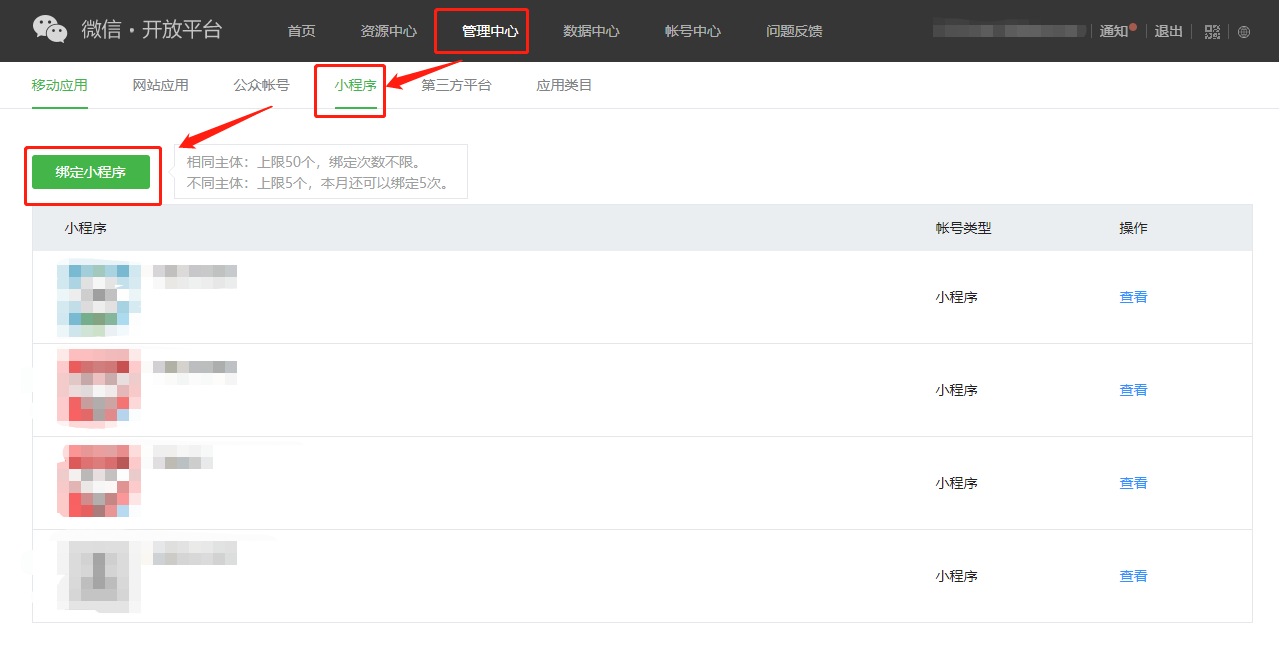This screenshot has height=654, width=1279.
Task: Click 查看 for the third mini program
Action: 1133,483
